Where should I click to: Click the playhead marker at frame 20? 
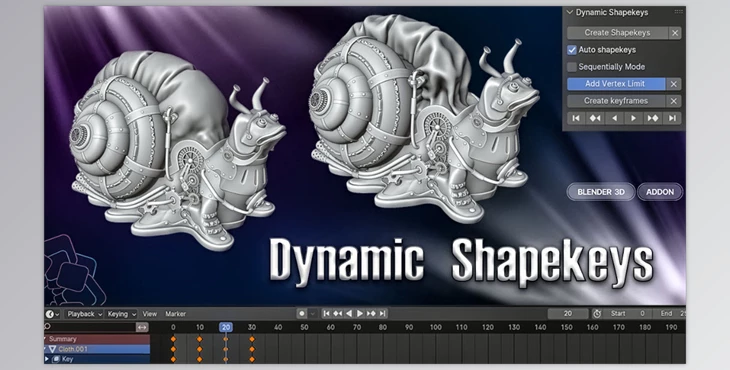tap(226, 327)
